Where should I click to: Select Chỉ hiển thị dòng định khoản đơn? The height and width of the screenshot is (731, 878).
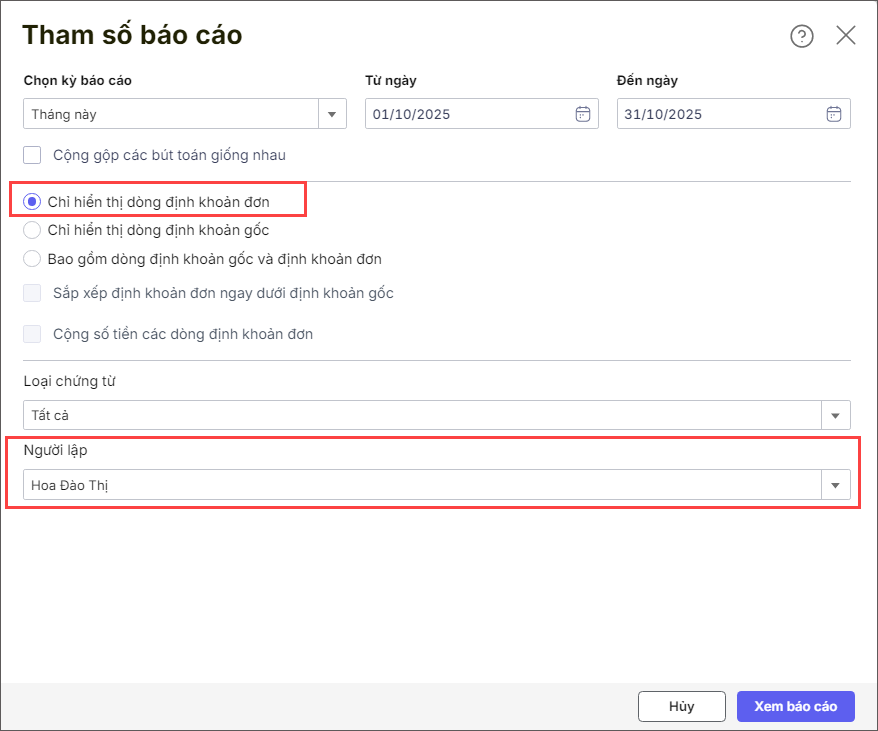pos(32,201)
